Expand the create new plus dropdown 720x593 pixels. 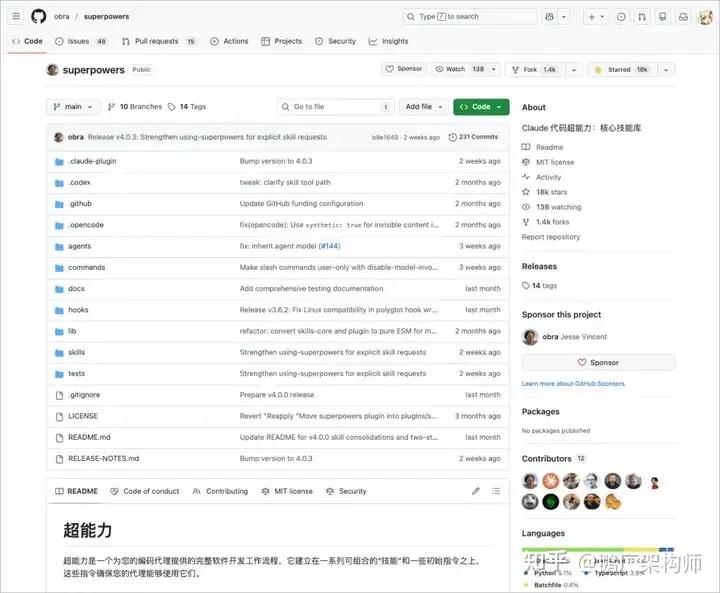pos(596,17)
